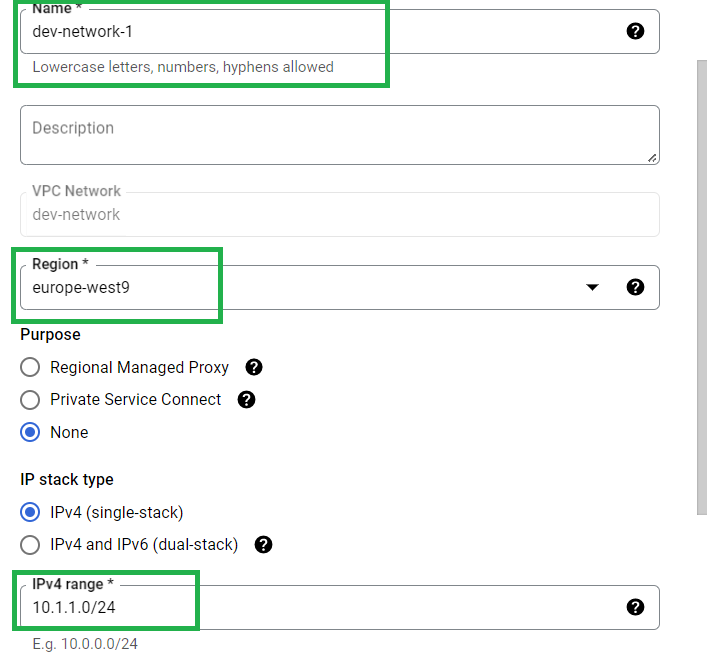Select IPv4 and IPv6 (dual-stack)
707x665 pixels.
pyautogui.click(x=30, y=545)
